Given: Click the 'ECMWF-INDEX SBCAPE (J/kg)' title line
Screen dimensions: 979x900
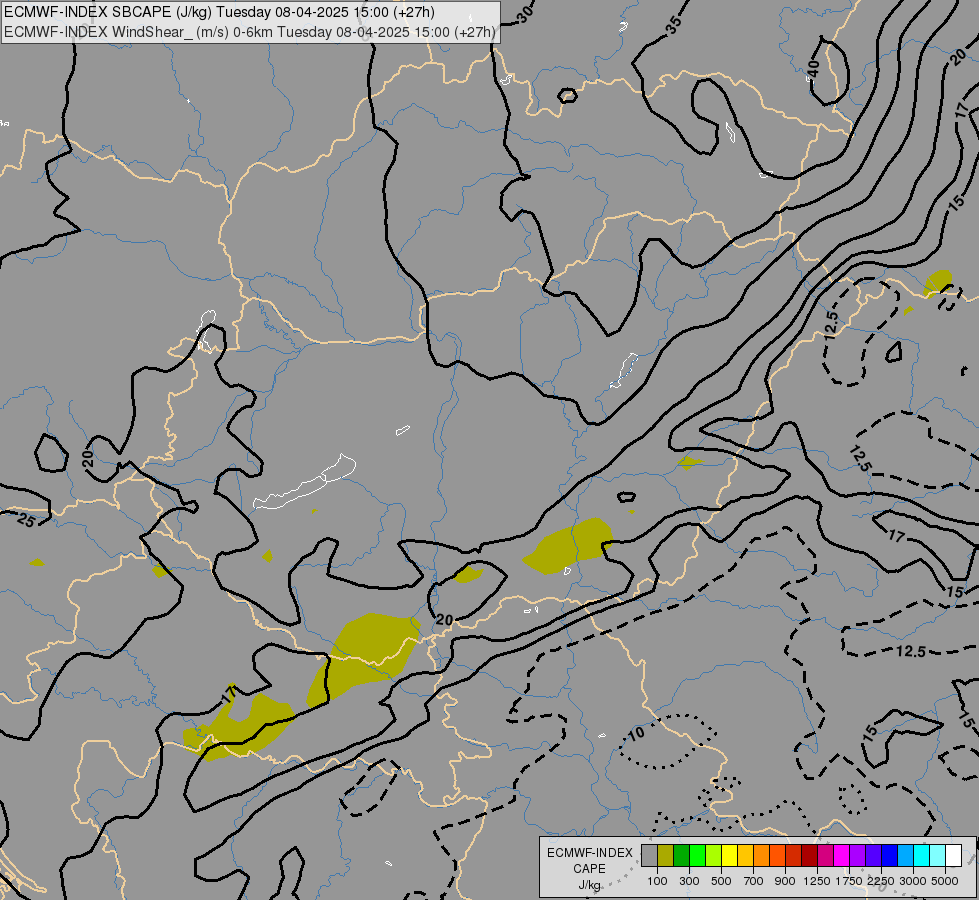Looking at the screenshot, I should (x=219, y=12).
